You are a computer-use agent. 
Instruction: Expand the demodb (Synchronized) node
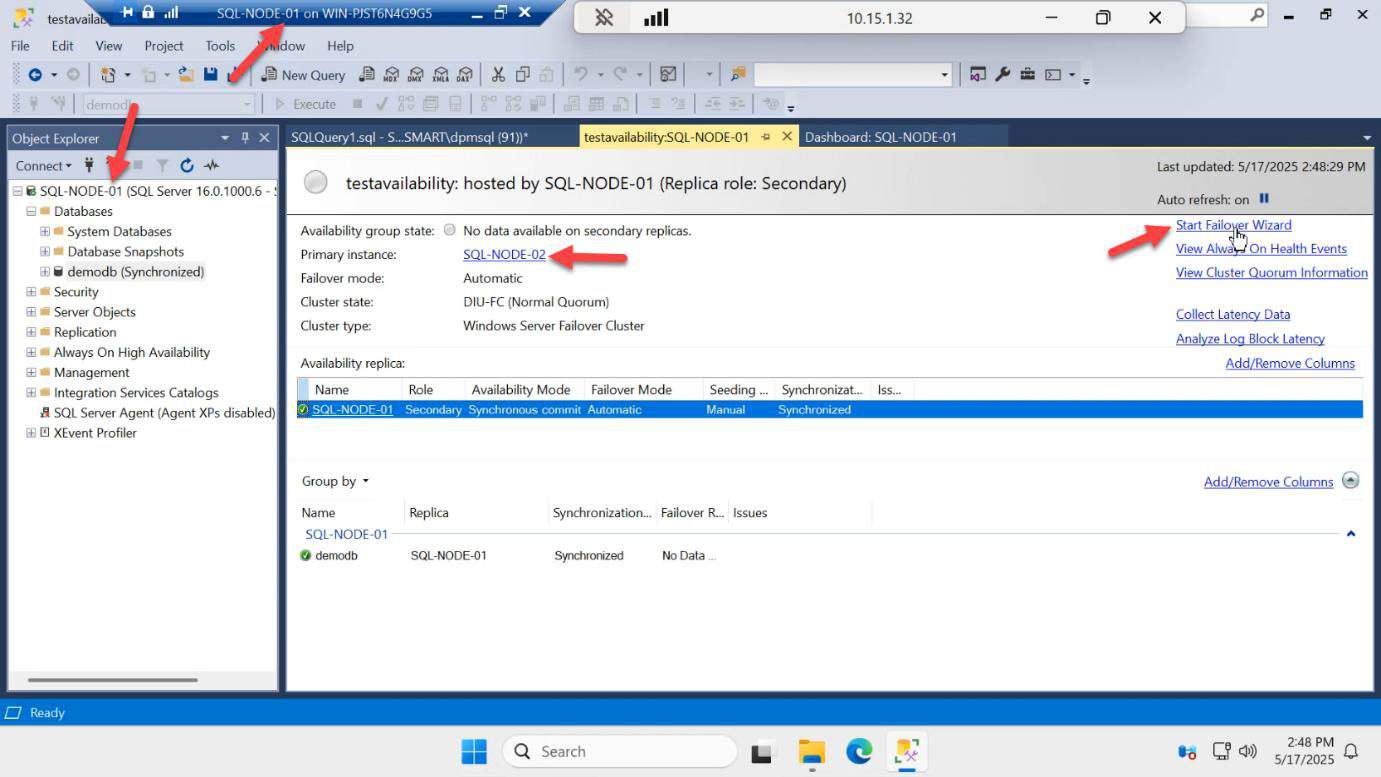(45, 271)
